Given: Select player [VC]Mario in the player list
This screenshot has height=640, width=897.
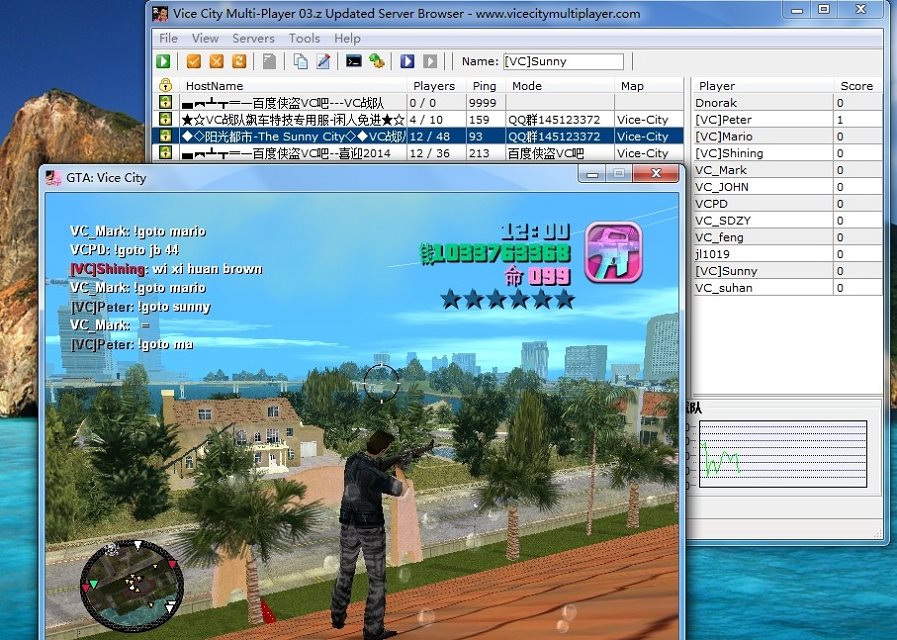Looking at the screenshot, I should point(787,136).
